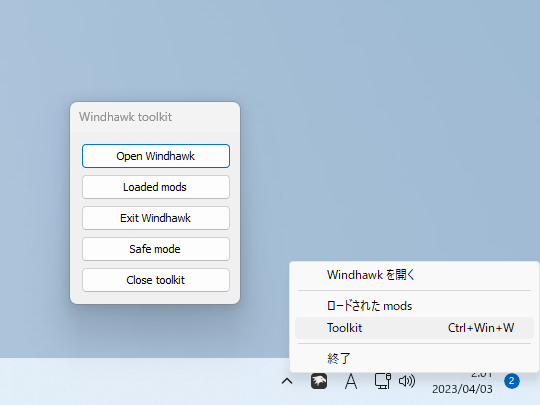Close the toolkit with its button

(x=156, y=280)
